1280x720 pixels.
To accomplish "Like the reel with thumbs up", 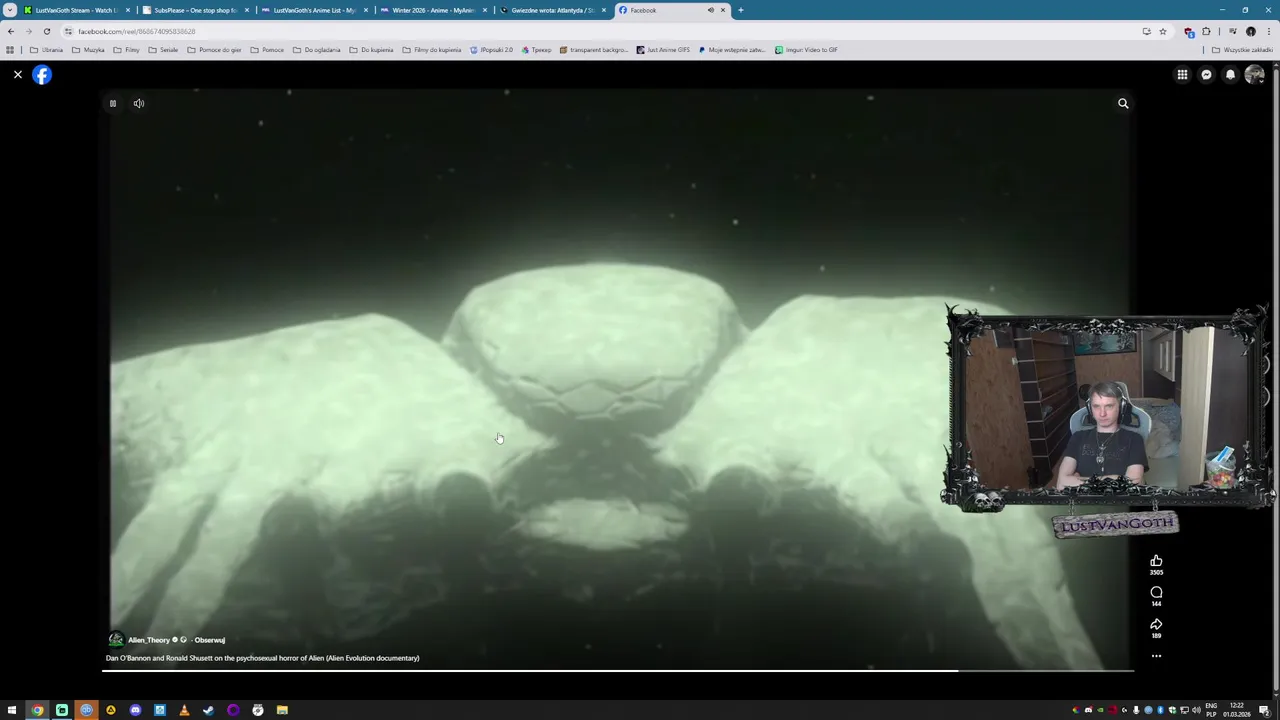I will point(1156,561).
